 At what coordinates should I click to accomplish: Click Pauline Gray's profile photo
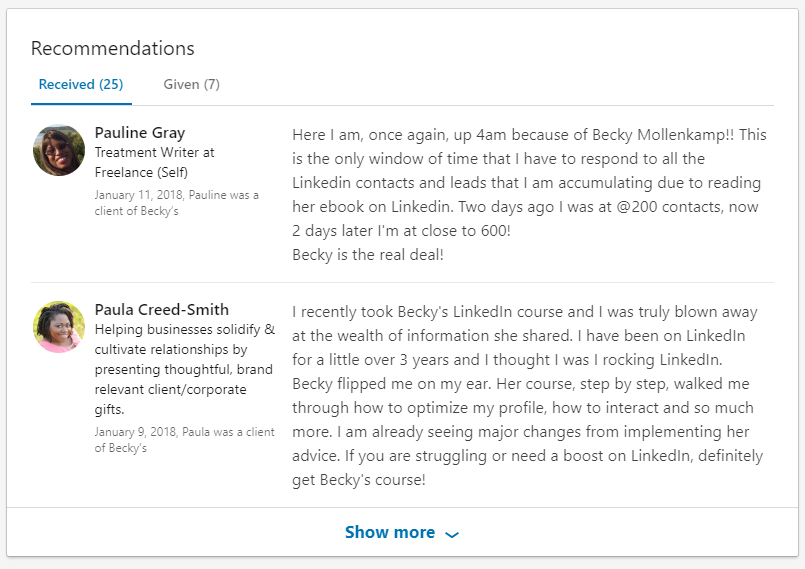point(59,150)
